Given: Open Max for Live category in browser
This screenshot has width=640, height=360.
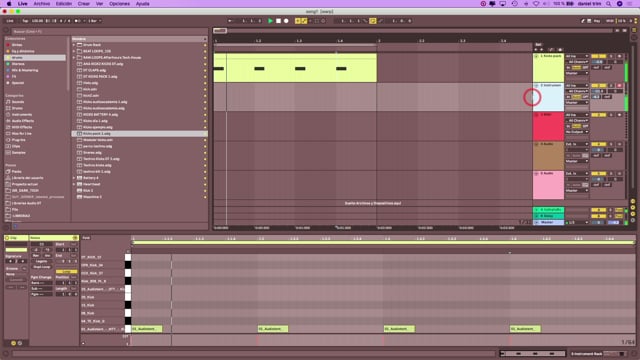Looking at the screenshot, I should [21, 133].
